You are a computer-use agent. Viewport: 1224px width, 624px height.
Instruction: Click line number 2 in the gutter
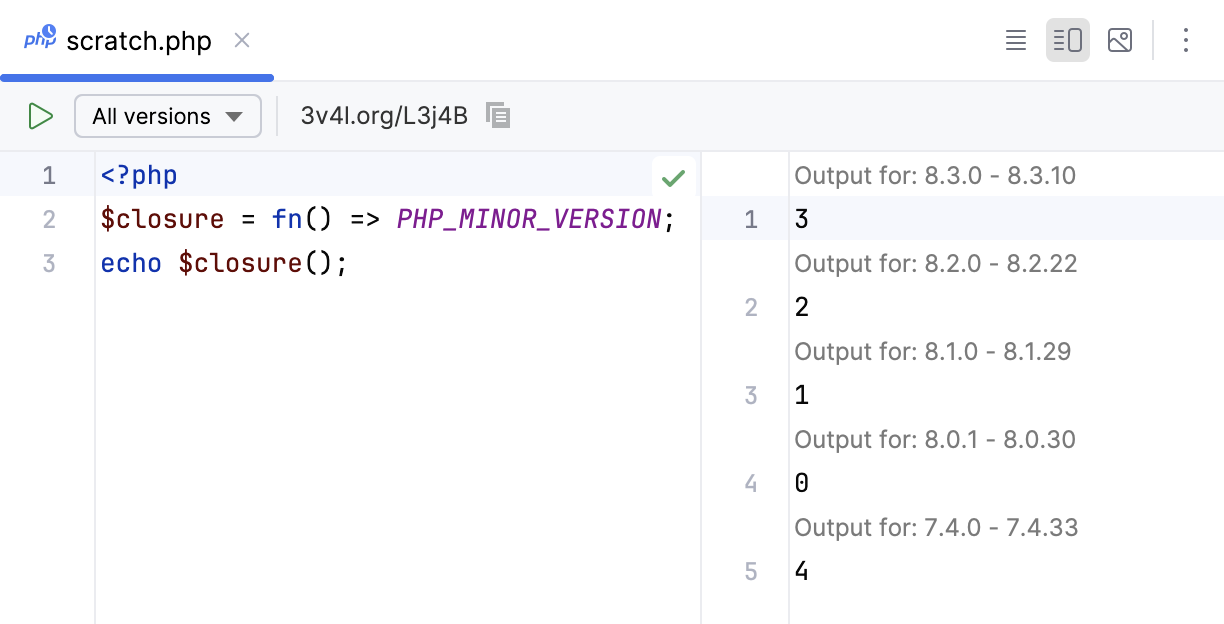(49, 219)
